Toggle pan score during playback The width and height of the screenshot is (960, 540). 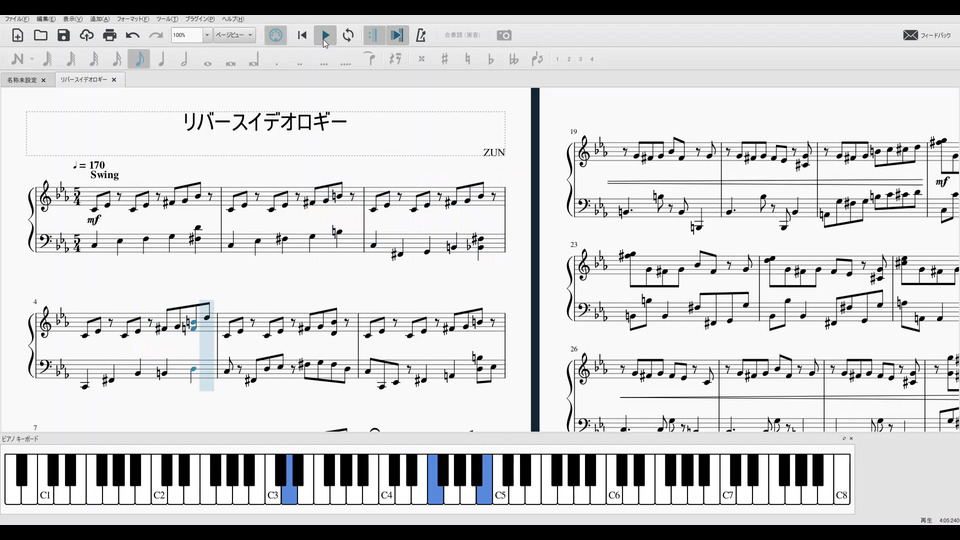click(397, 36)
